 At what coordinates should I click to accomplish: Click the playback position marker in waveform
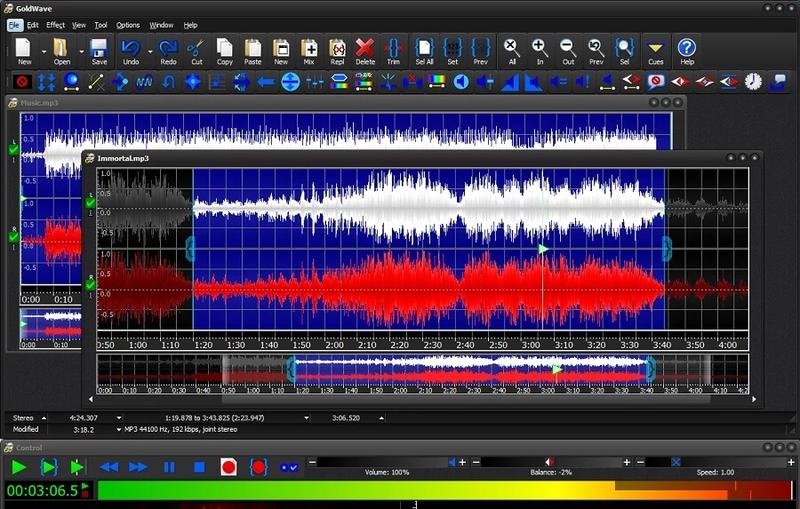click(x=543, y=248)
